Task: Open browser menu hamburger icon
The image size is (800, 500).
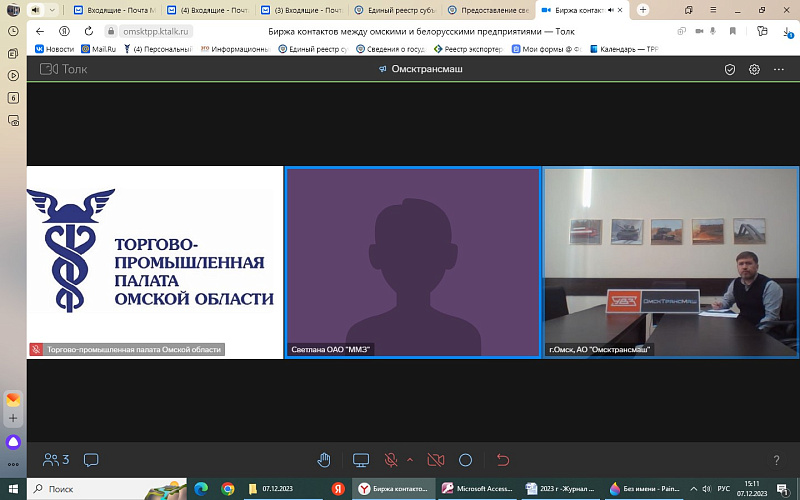Action: (713, 10)
